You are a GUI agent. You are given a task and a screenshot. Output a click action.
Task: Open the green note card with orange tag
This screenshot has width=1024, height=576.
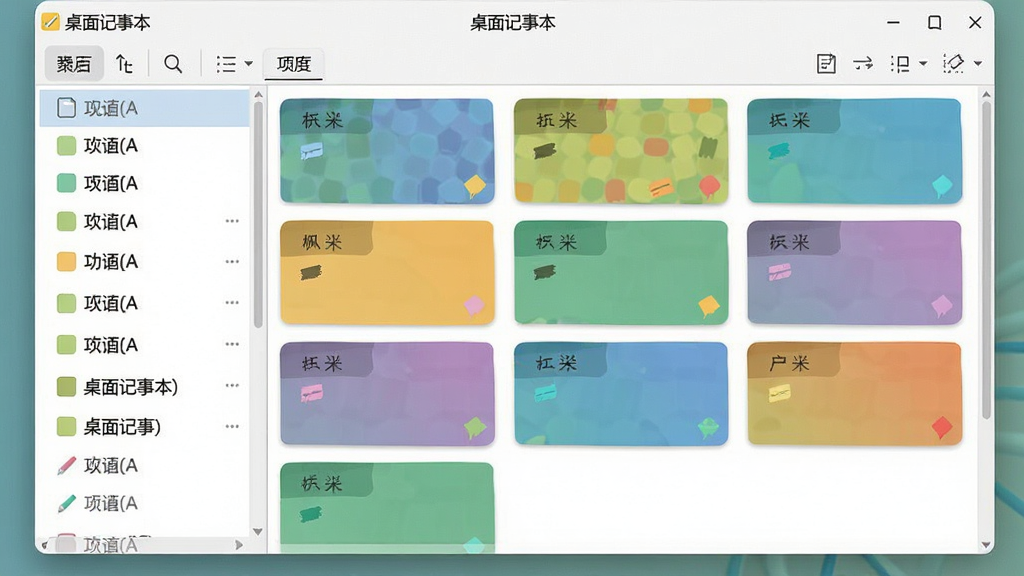pos(620,272)
